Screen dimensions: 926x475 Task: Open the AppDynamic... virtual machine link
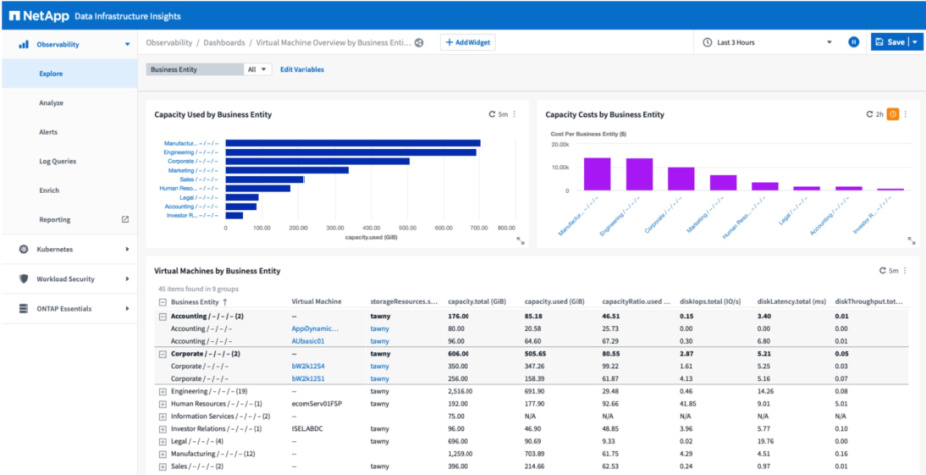[315, 328]
